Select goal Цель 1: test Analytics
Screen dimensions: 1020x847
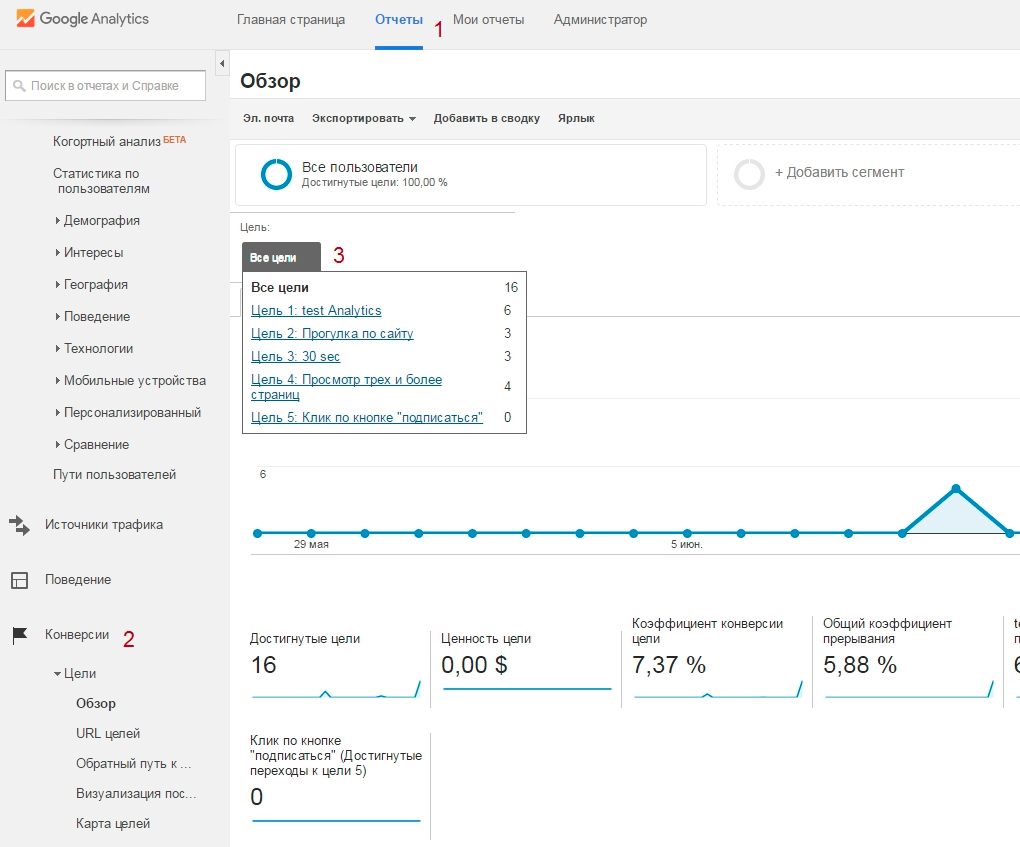click(x=316, y=311)
